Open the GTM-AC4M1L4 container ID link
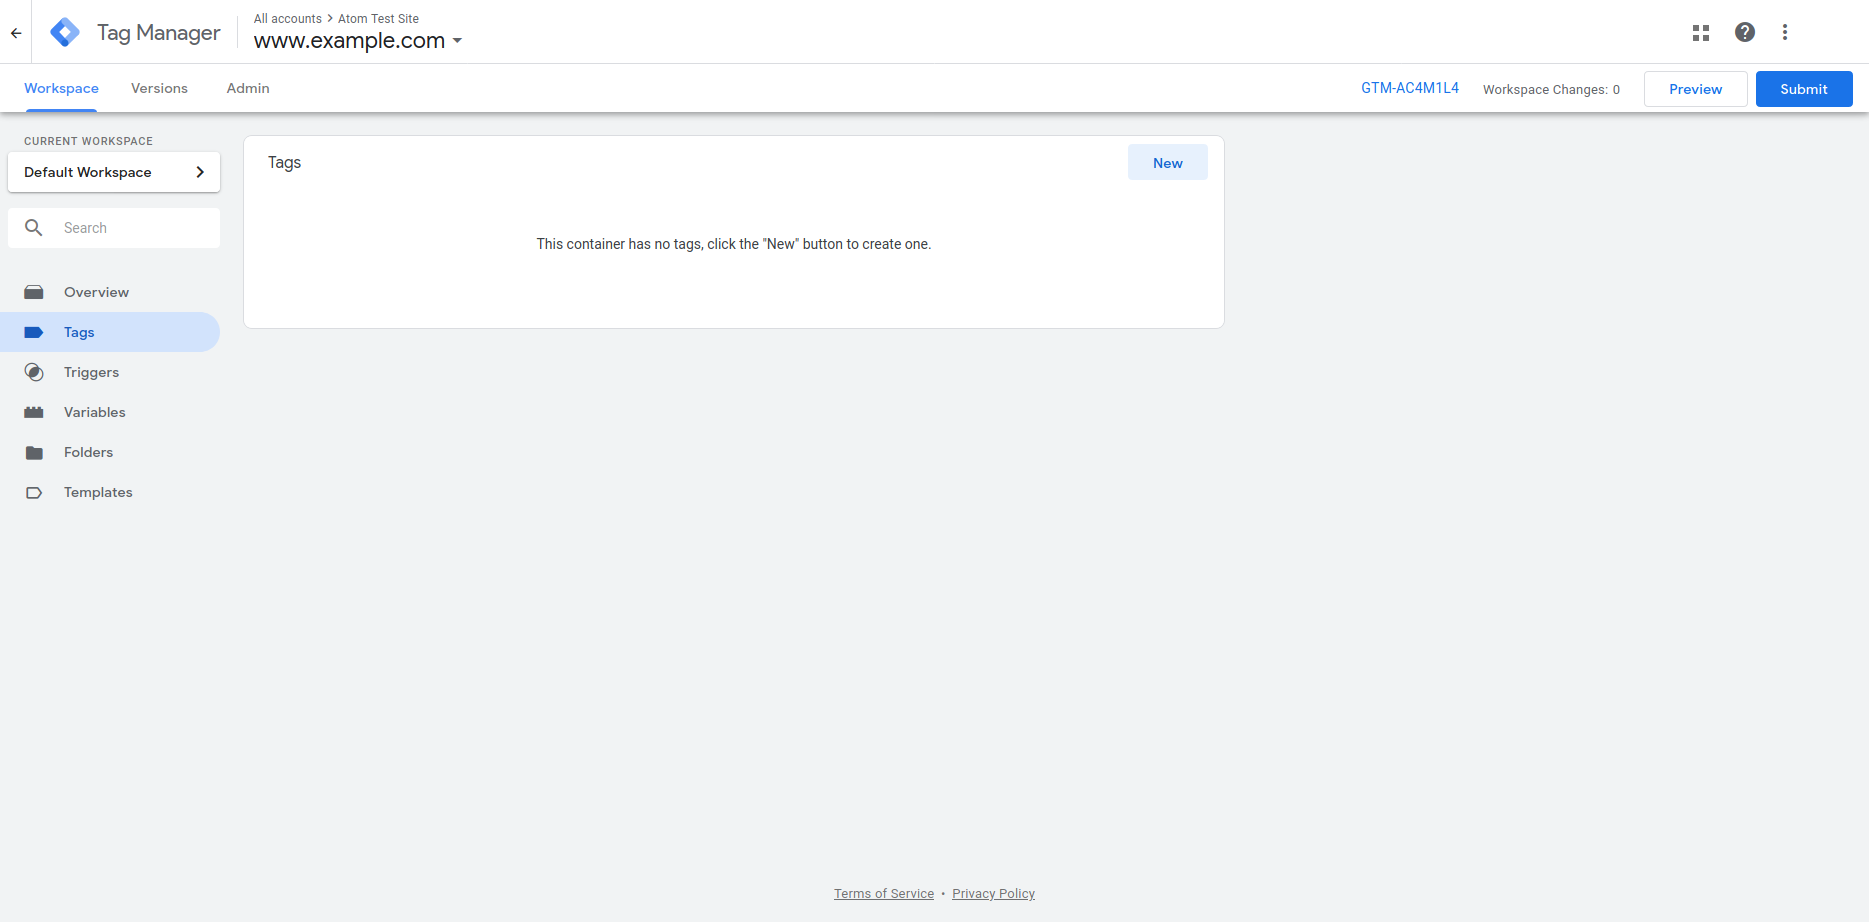1869x922 pixels. tap(1409, 88)
